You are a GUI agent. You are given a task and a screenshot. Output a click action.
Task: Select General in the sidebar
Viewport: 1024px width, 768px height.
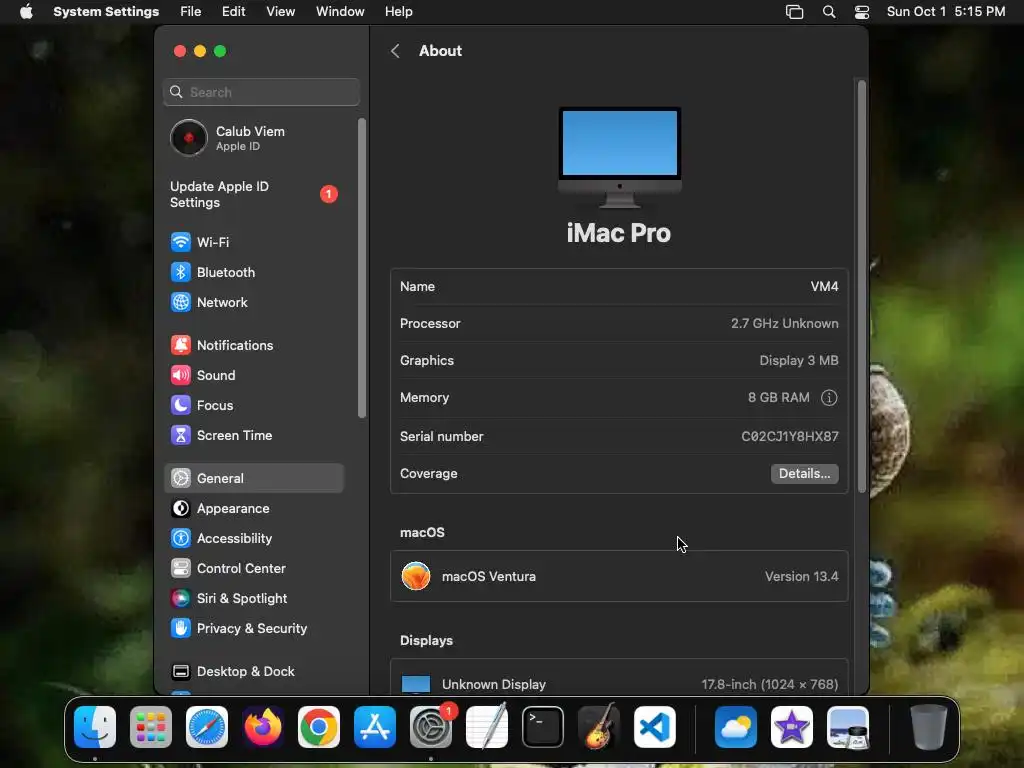pos(253,479)
